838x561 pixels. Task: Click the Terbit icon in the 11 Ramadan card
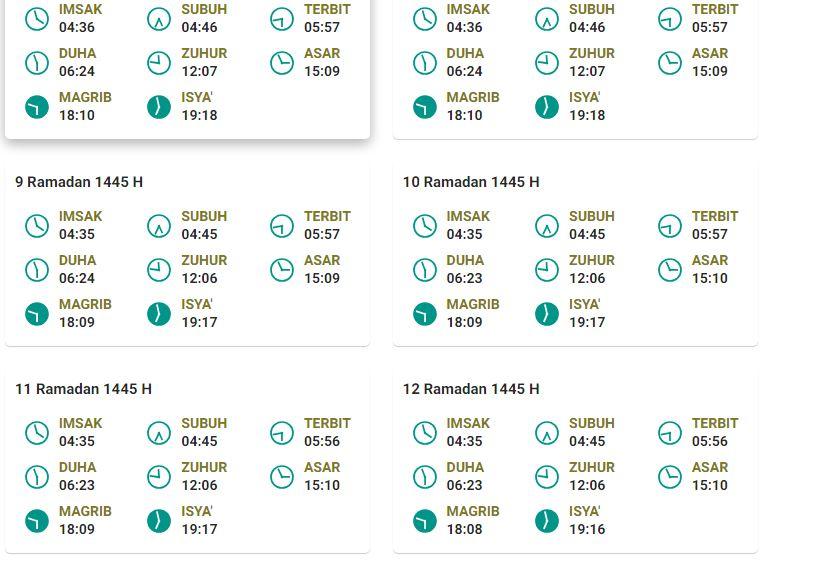pos(282,433)
